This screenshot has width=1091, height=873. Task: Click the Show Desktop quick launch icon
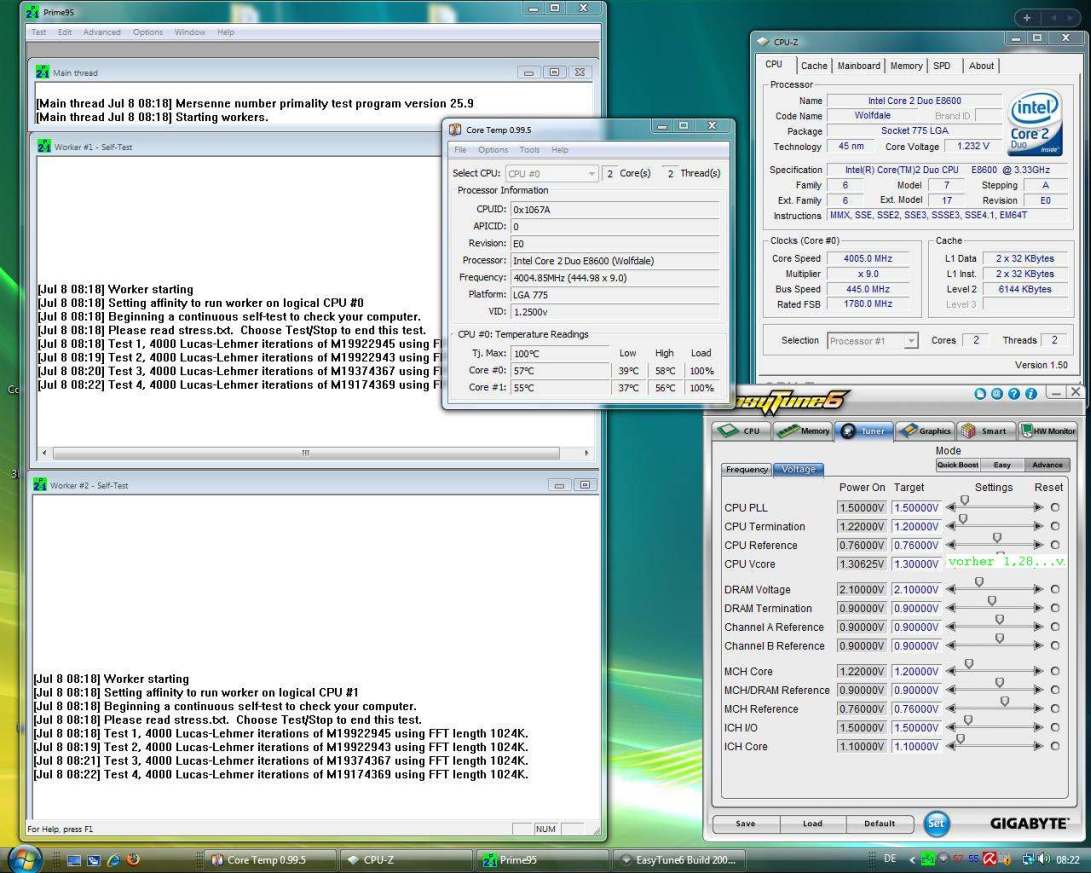(74, 860)
